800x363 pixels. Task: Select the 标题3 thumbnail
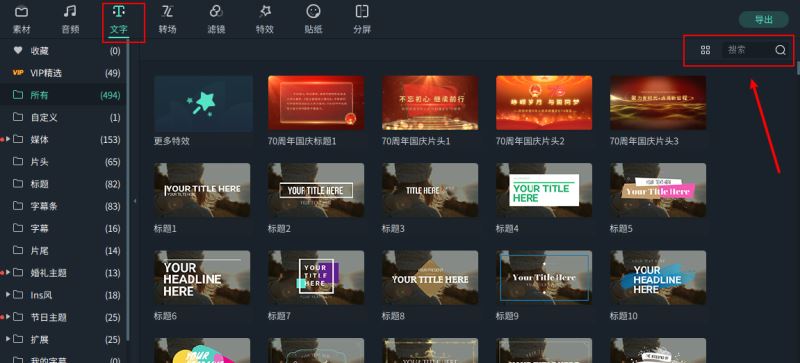coord(430,190)
